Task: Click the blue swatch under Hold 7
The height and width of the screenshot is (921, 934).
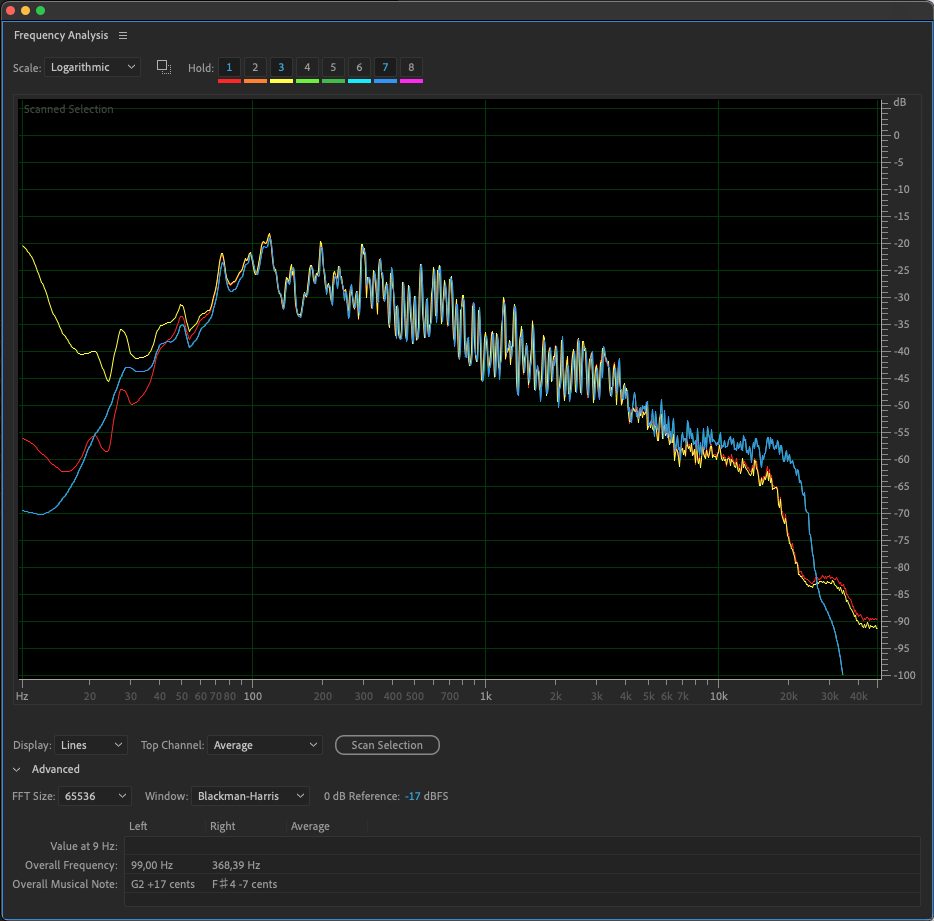Action: (x=385, y=81)
